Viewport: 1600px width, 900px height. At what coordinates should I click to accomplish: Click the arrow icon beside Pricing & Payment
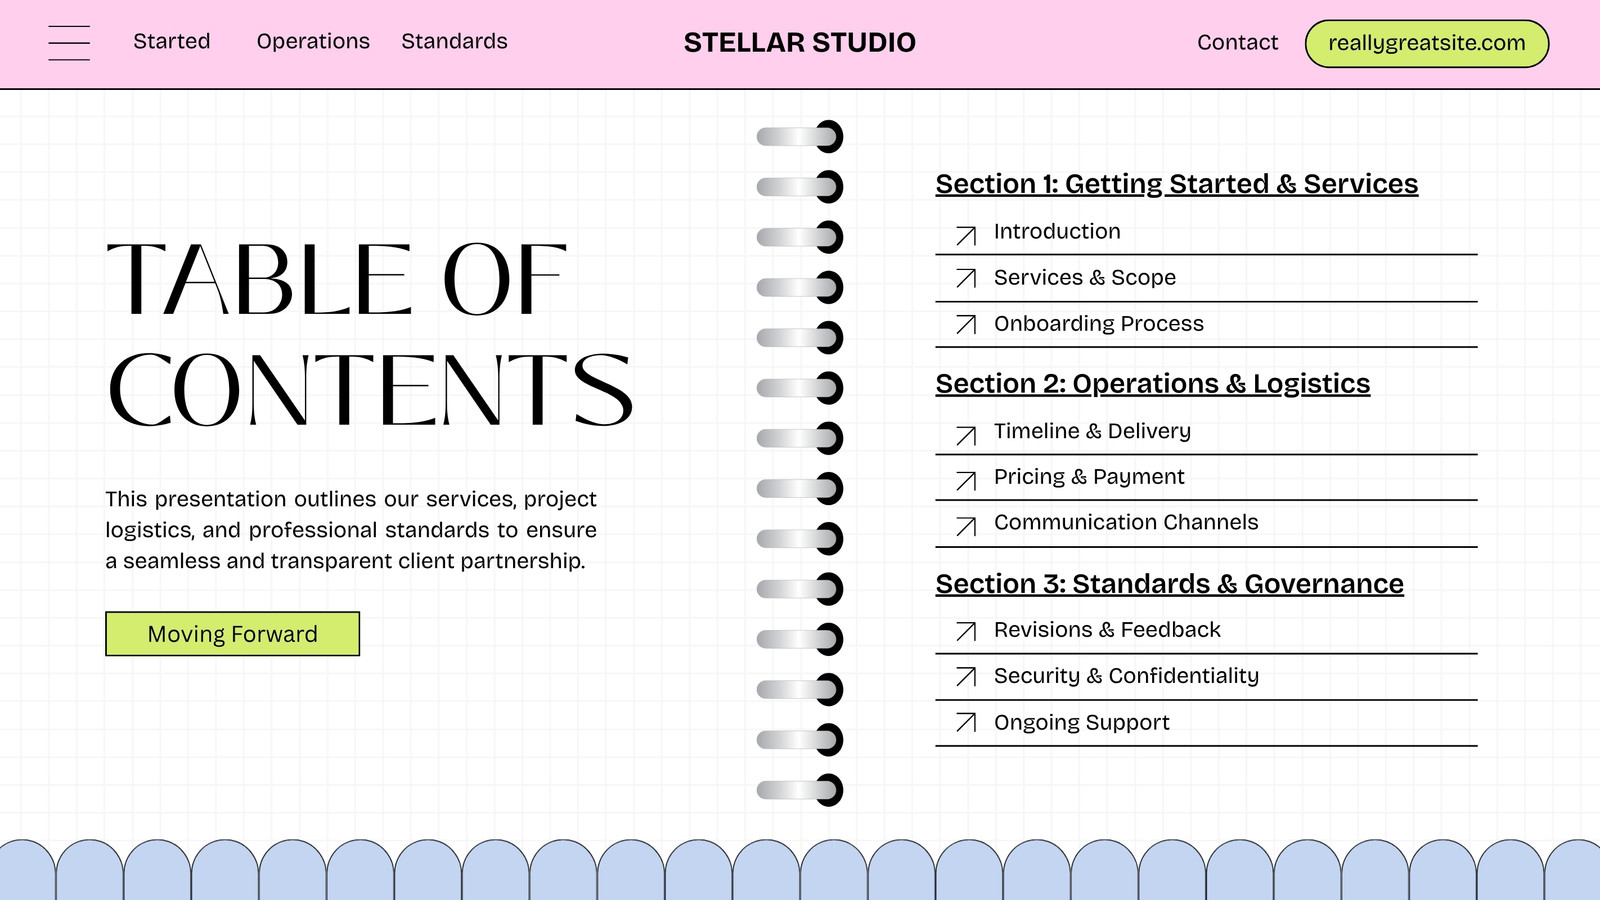click(966, 481)
